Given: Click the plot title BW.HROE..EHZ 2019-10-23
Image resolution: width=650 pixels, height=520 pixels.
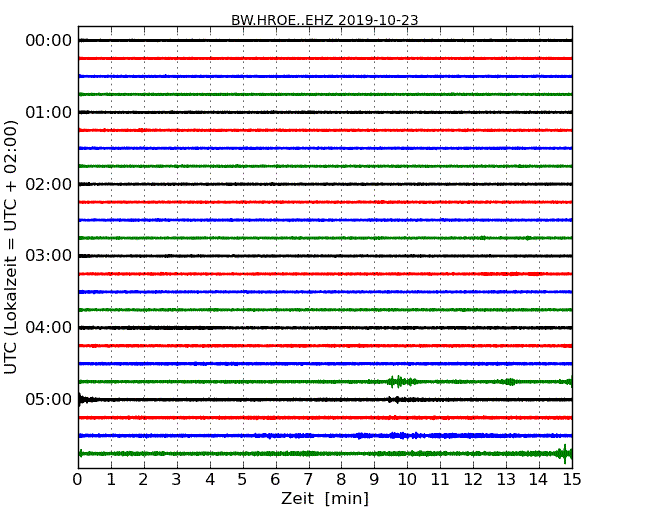Looking at the screenshot, I should (325, 20).
